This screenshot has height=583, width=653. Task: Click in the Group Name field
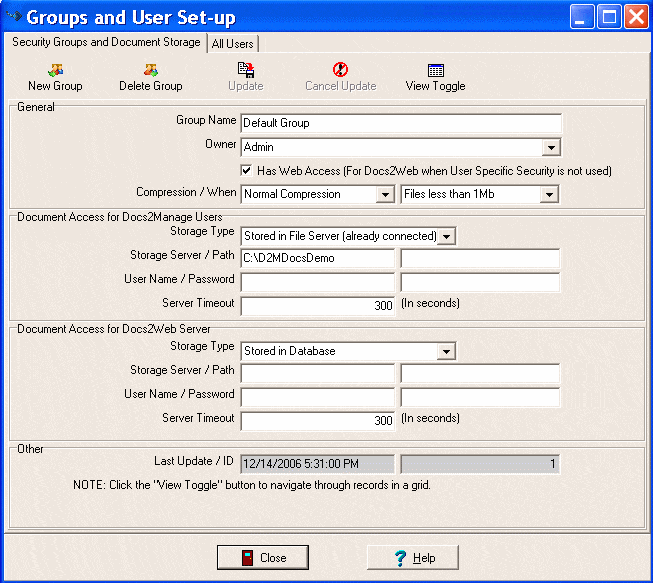pyautogui.click(x=400, y=123)
